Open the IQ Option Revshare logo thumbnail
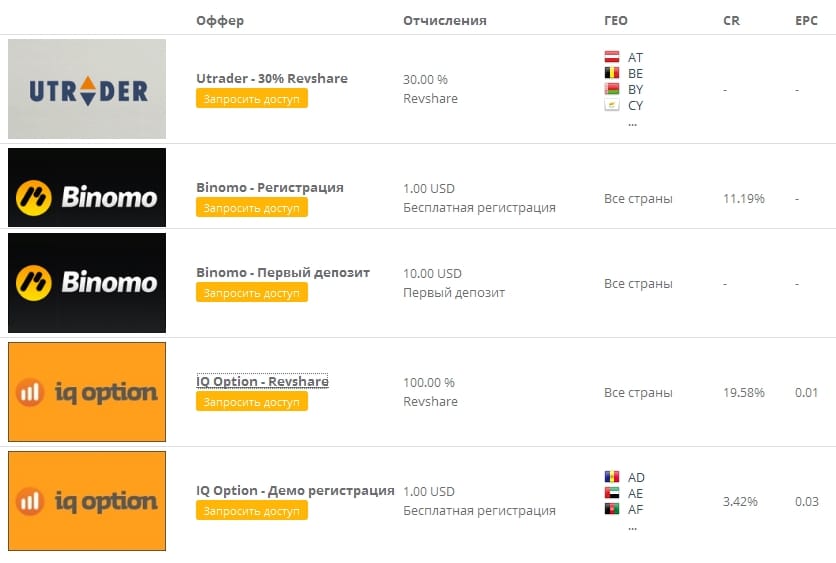The height and width of the screenshot is (563, 836). (87, 392)
